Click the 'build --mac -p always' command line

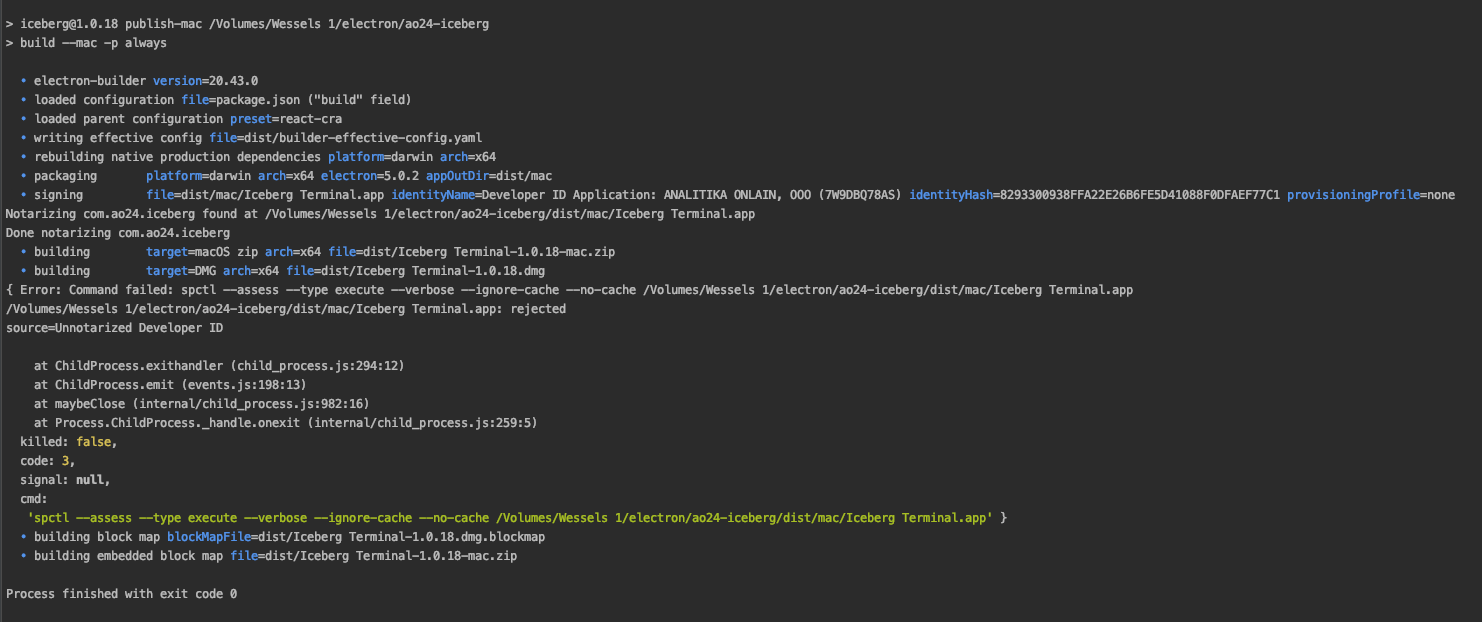[x=93, y=43]
